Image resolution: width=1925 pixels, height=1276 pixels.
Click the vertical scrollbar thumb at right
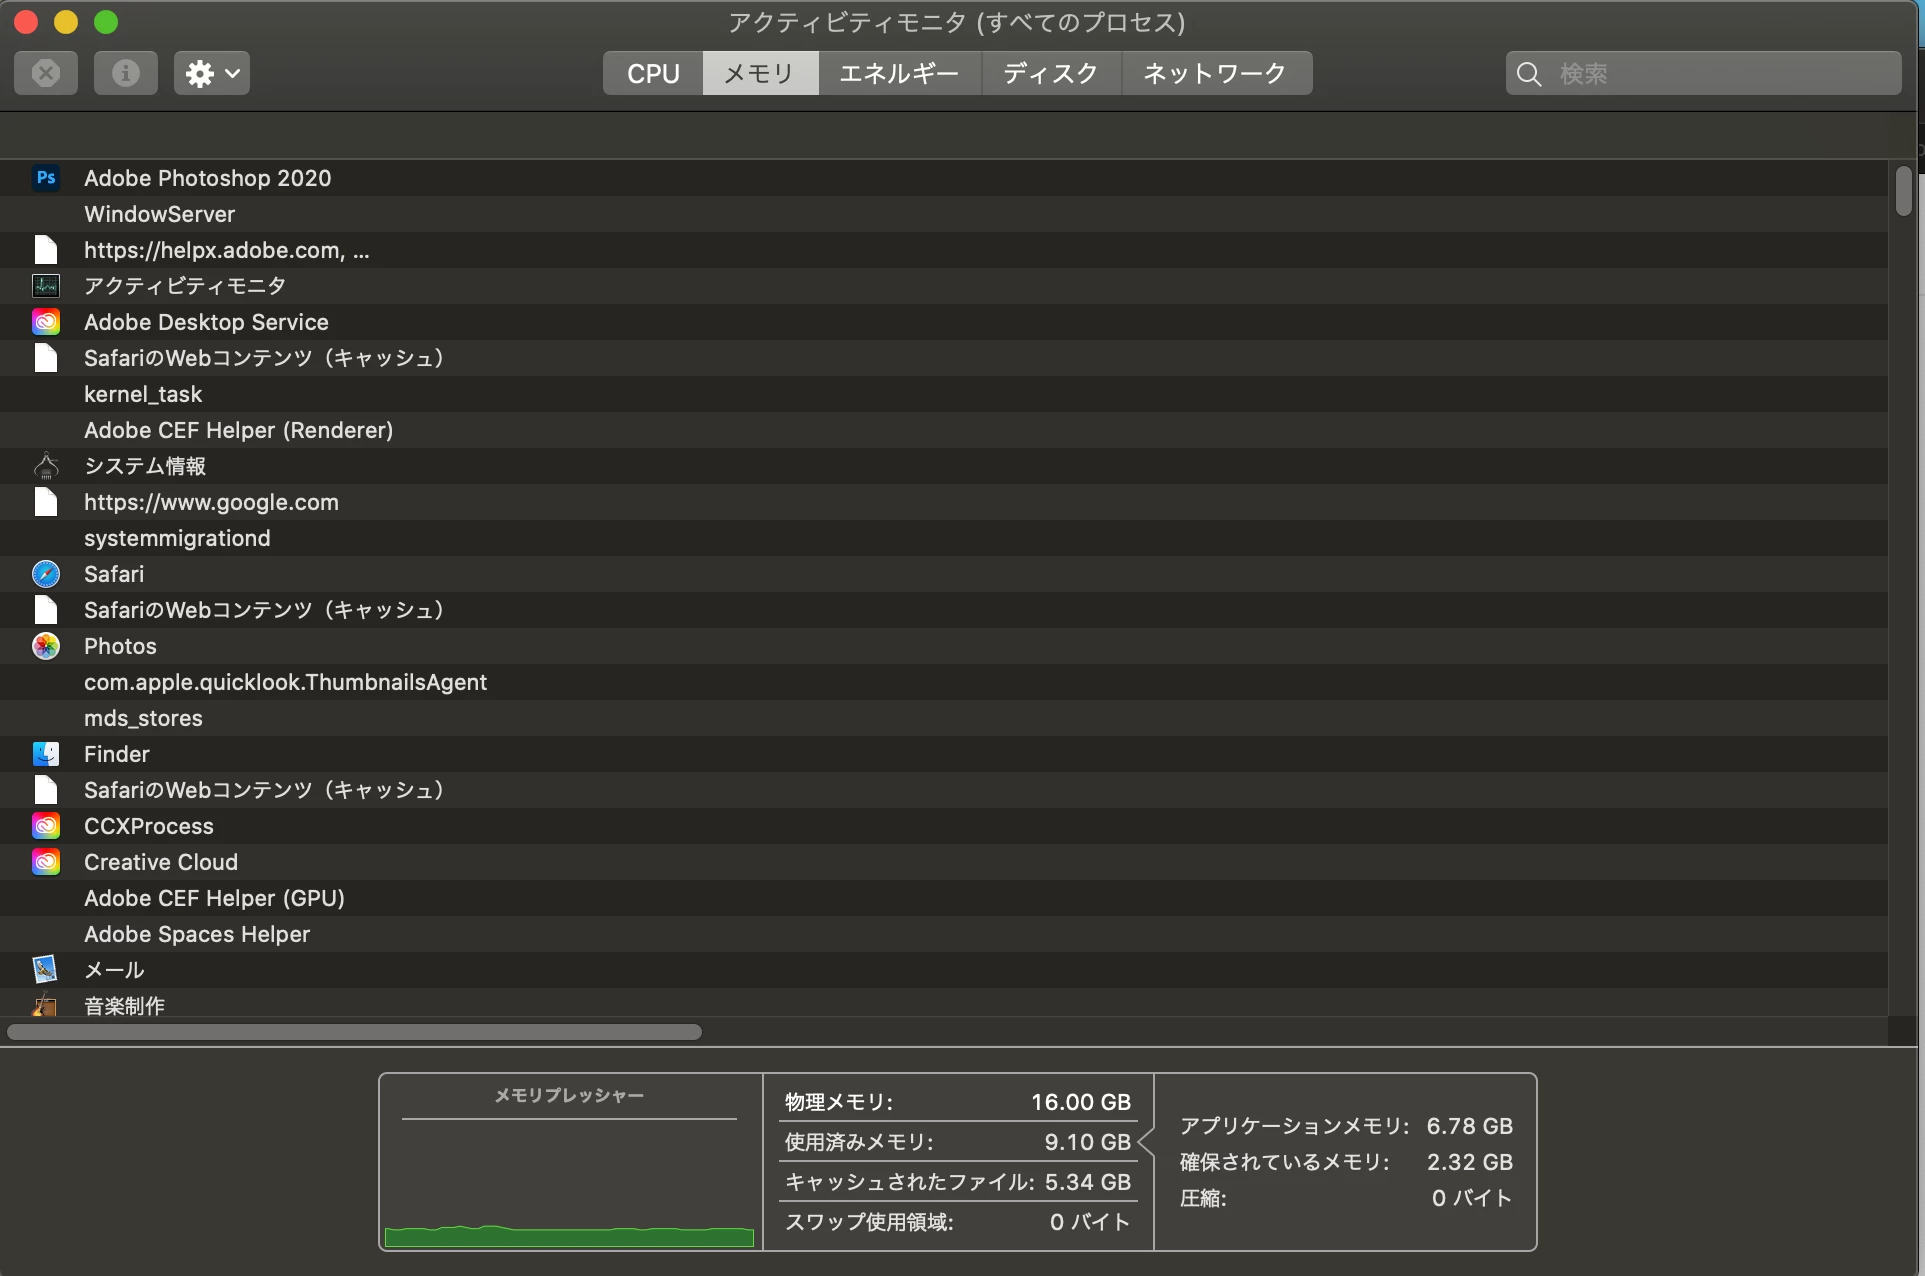click(x=1903, y=190)
